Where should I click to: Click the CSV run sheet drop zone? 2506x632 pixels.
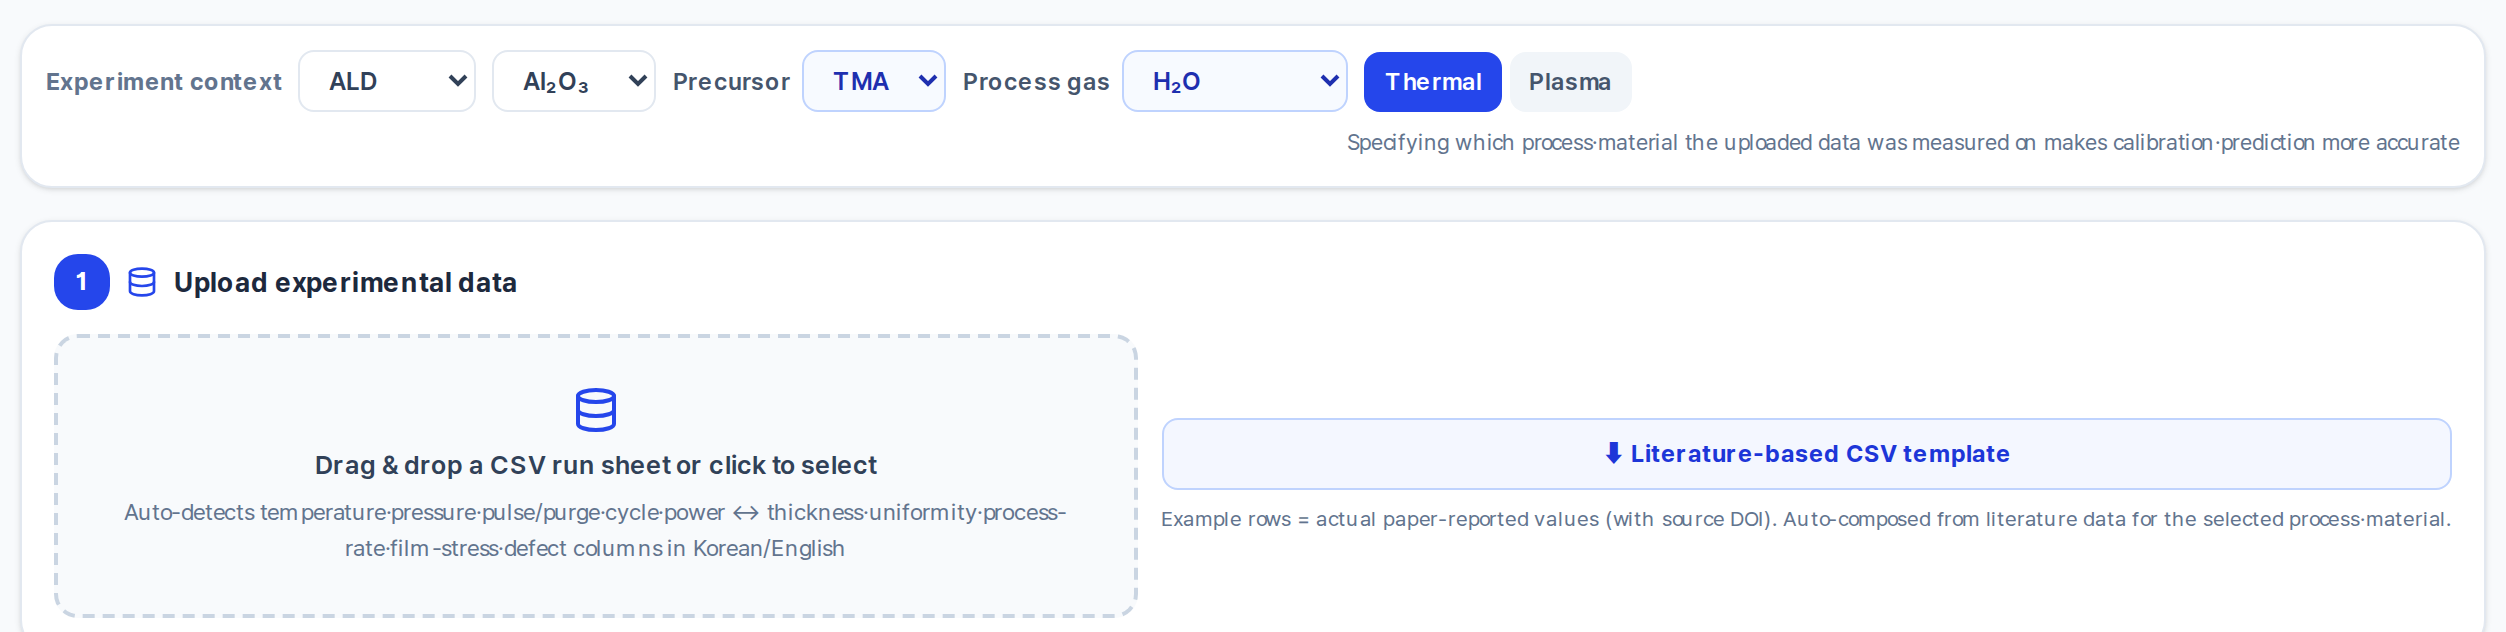pyautogui.click(x=596, y=476)
